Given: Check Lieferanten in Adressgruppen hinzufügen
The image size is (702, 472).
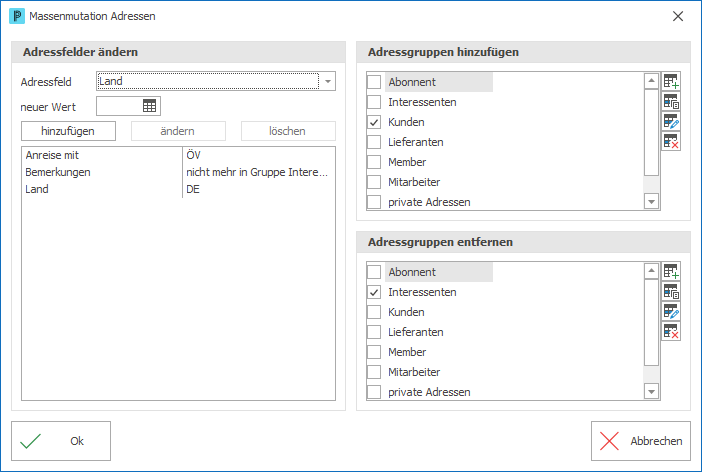Looking at the screenshot, I should pyautogui.click(x=374, y=142).
